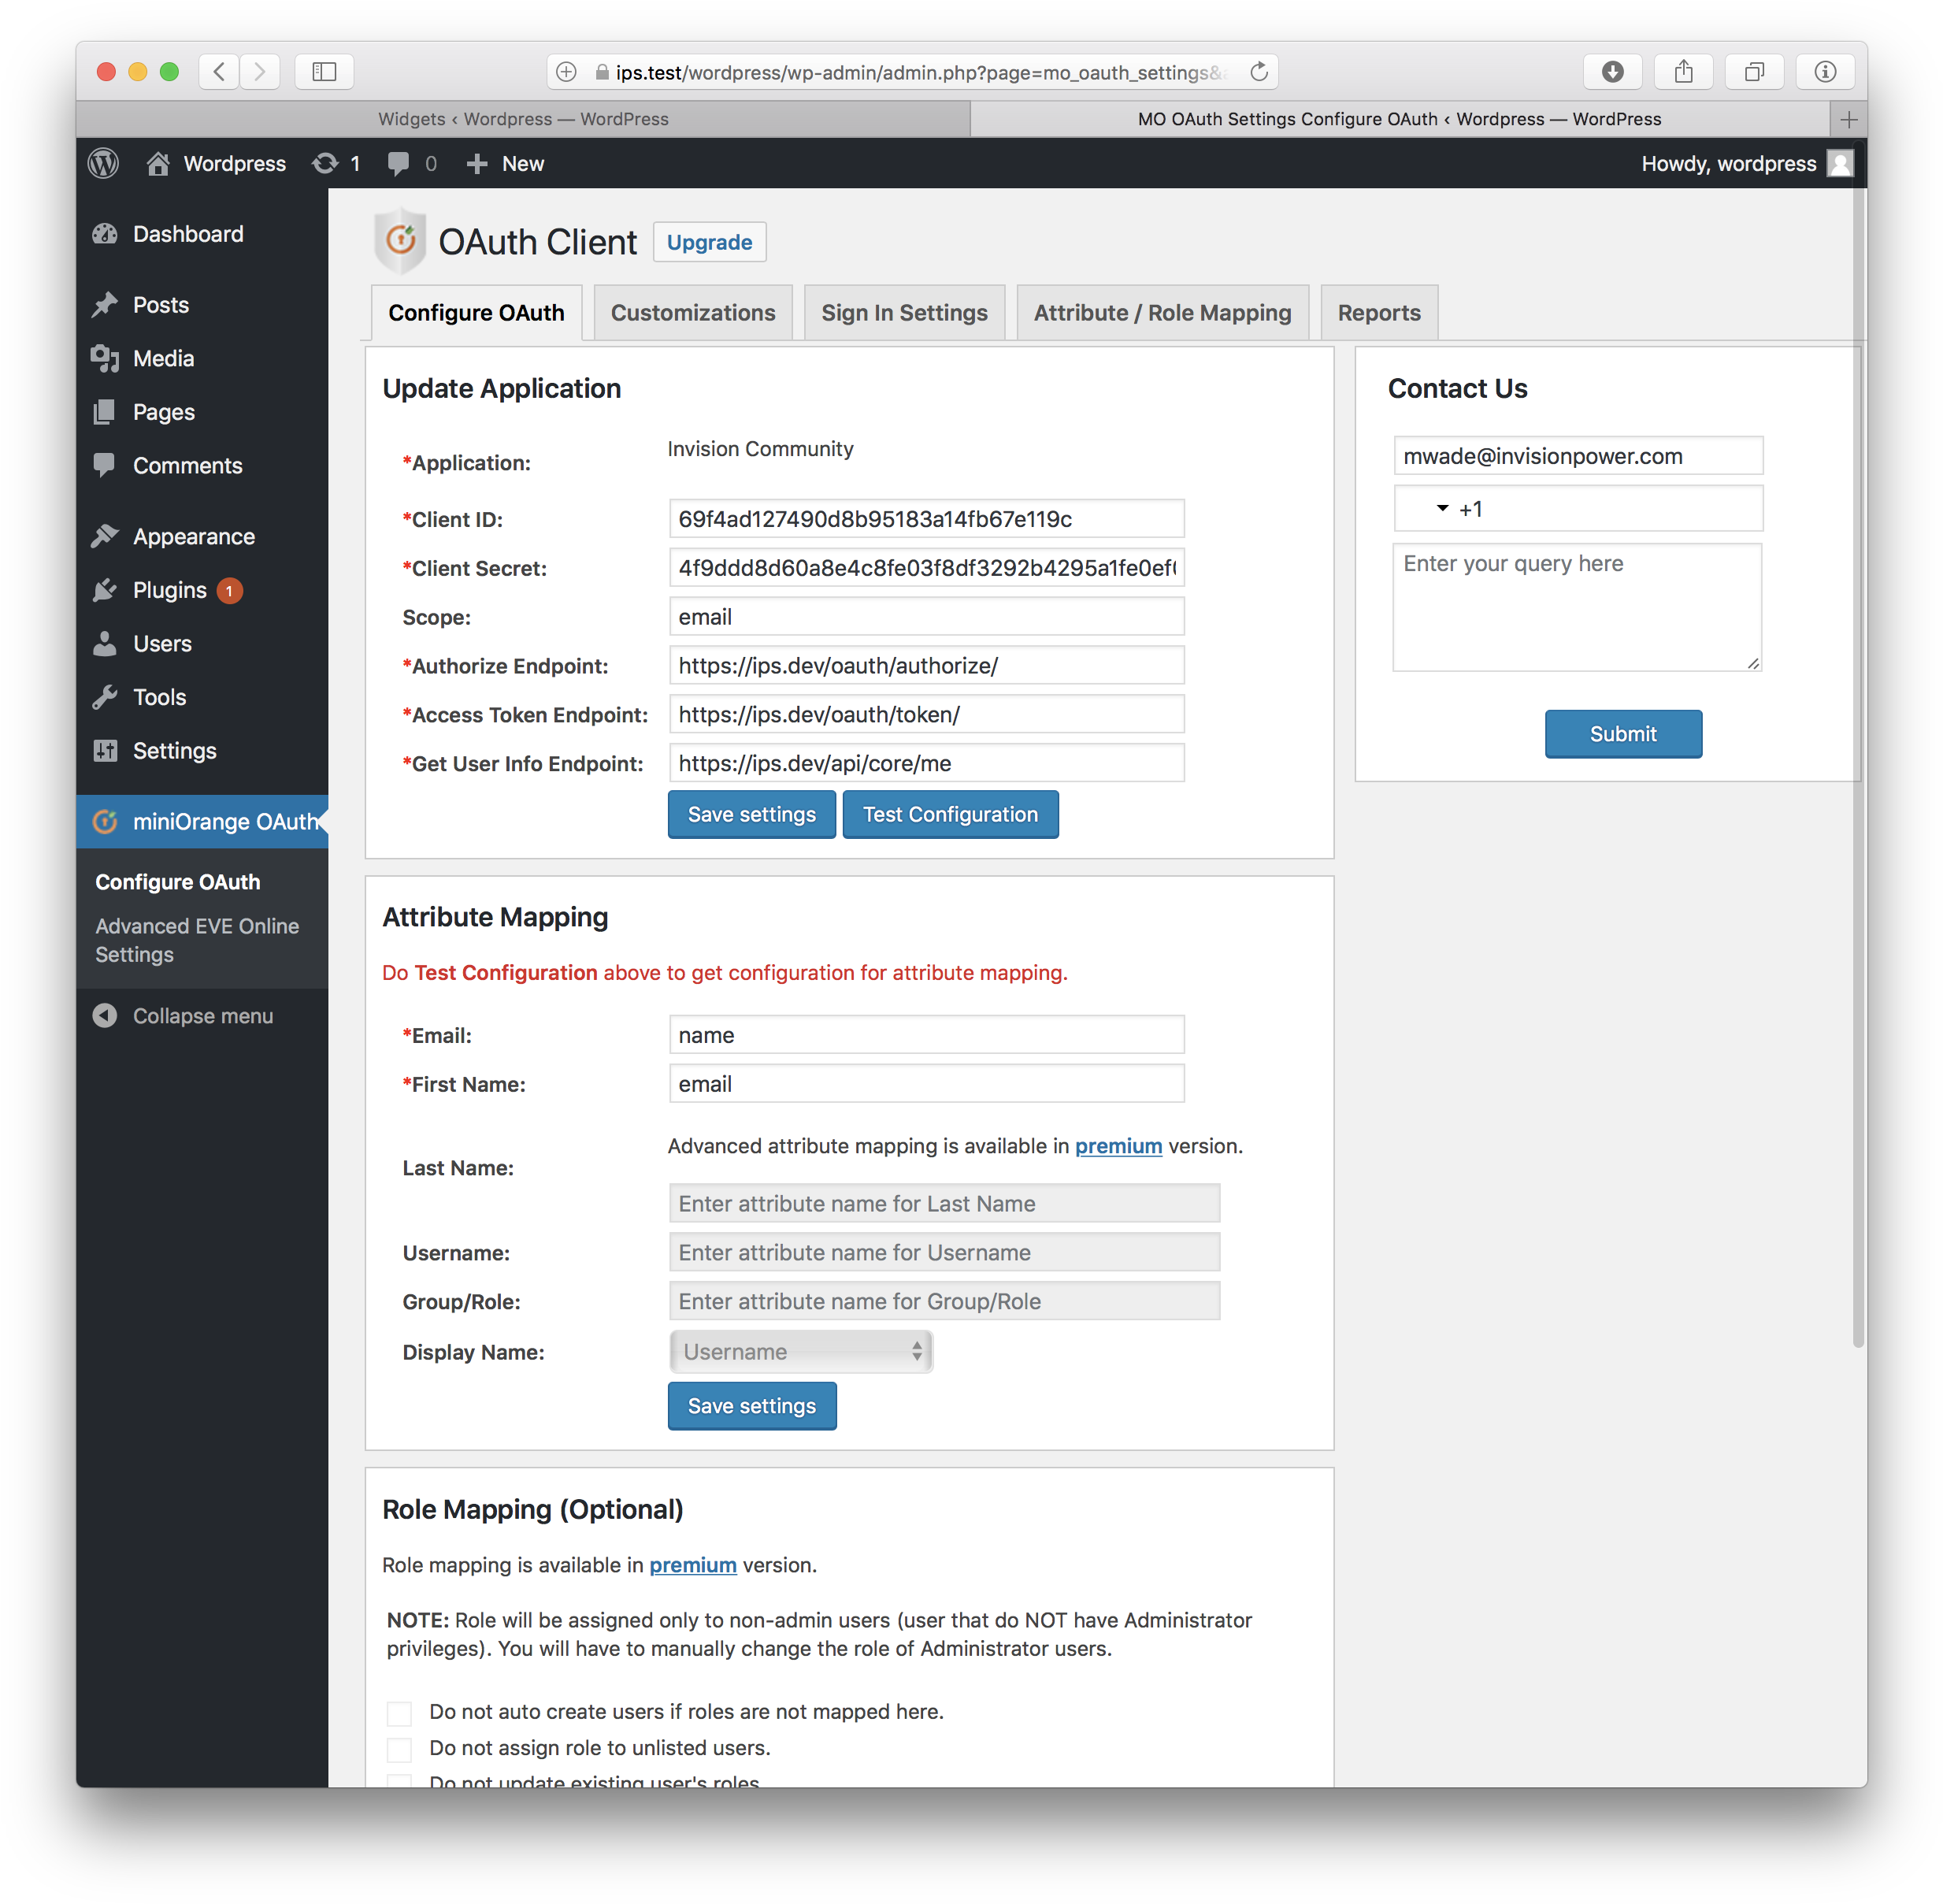Click the WordPress logo icon in admin bar
Screen dimensions: 1943x1904
[x=103, y=163]
